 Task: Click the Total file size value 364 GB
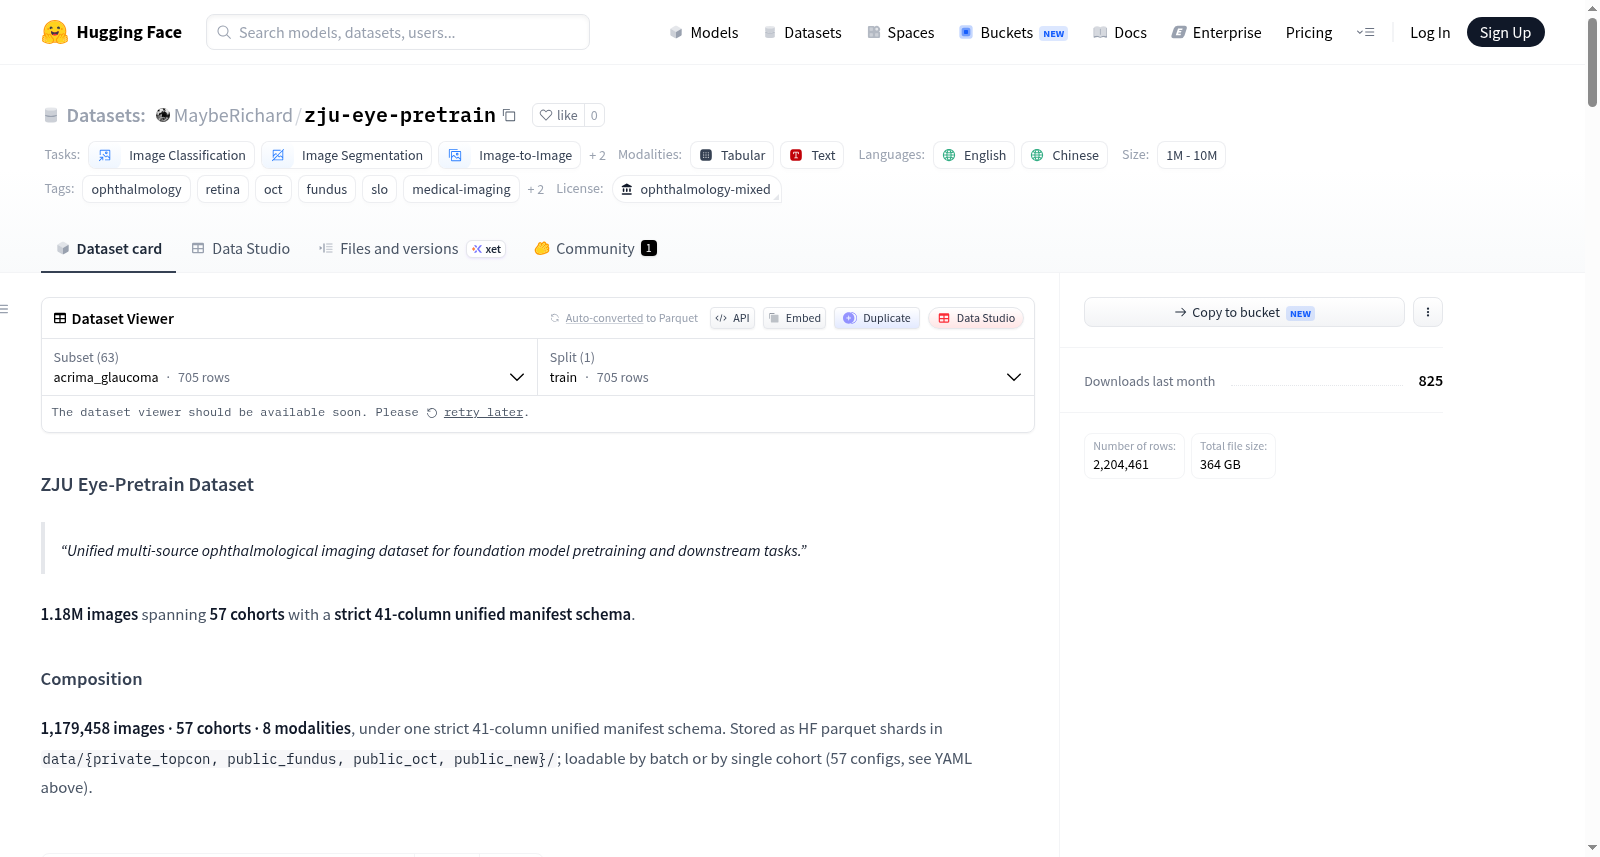coord(1220,465)
